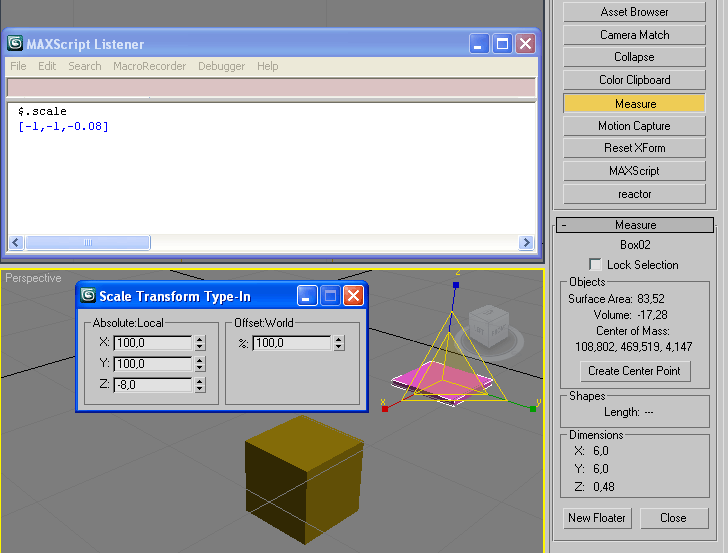This screenshot has height=553, width=728.
Task: Open the Color Clipboard utility
Action: pyautogui.click(x=634, y=80)
